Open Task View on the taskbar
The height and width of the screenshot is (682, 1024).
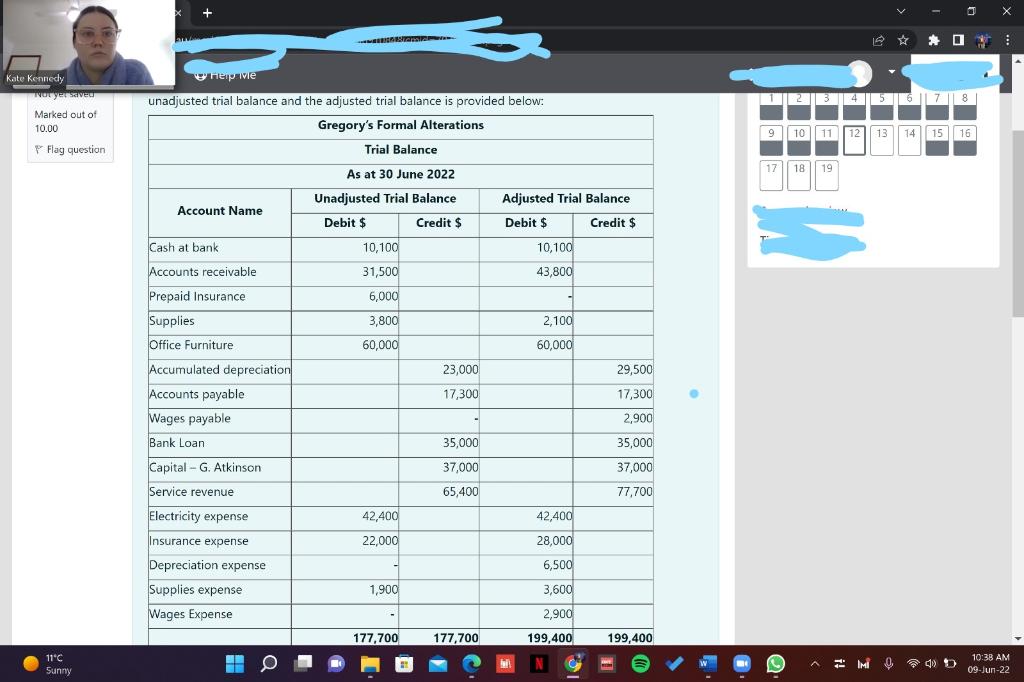point(302,664)
